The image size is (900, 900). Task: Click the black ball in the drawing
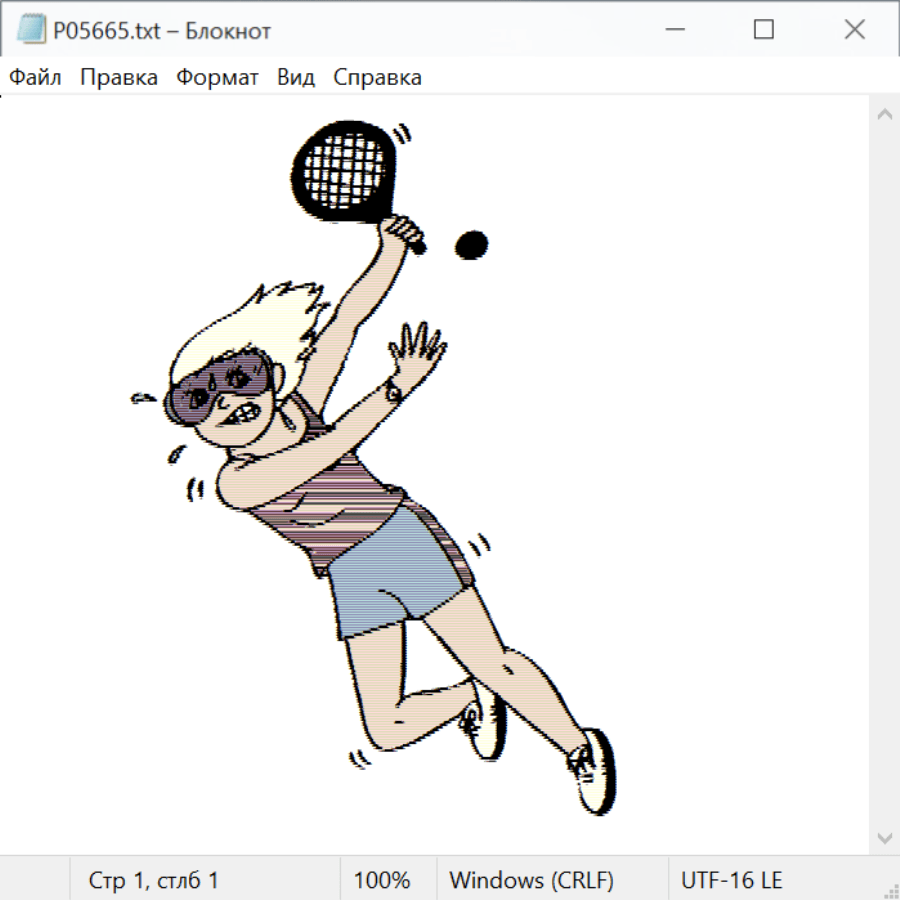(x=471, y=244)
